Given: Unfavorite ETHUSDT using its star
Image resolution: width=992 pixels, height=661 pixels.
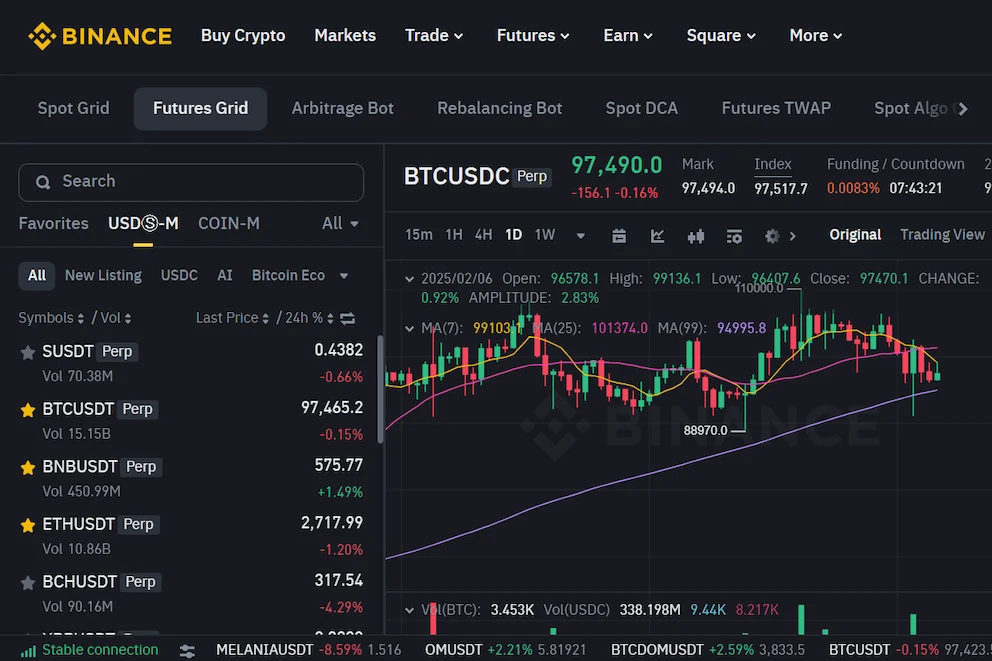Looking at the screenshot, I should click(x=28, y=526).
